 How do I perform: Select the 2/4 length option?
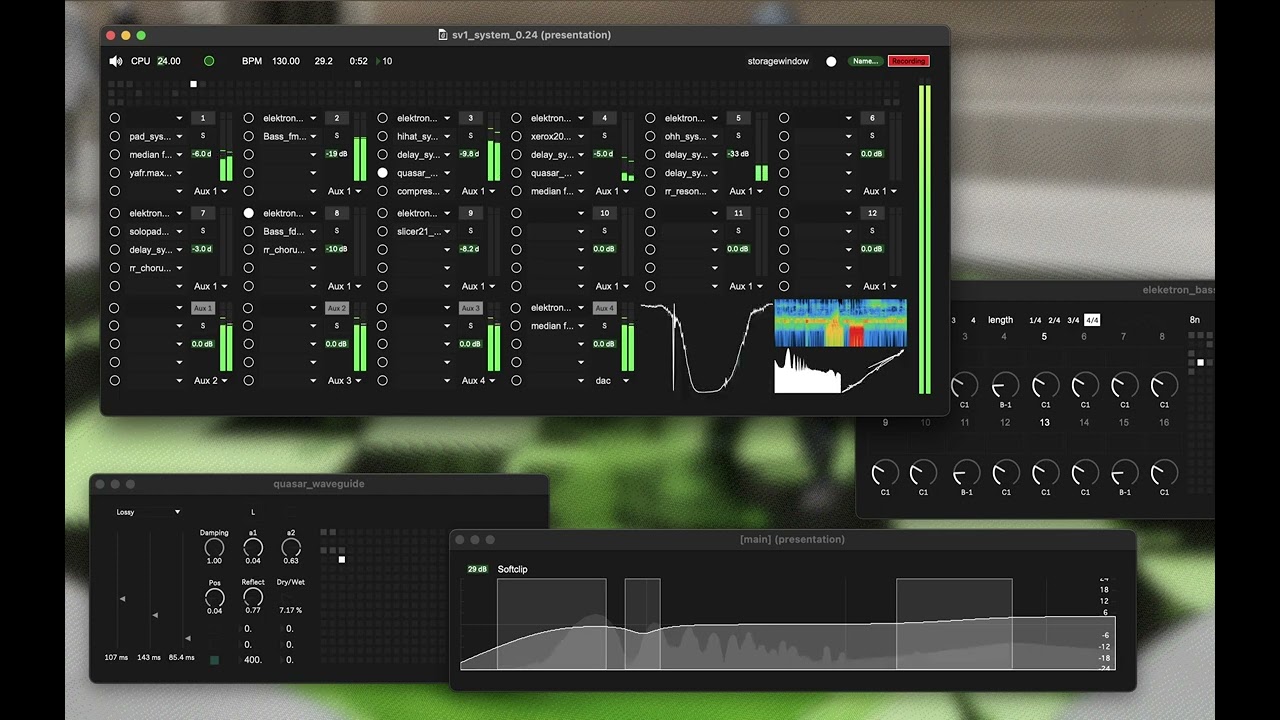pyautogui.click(x=1054, y=320)
